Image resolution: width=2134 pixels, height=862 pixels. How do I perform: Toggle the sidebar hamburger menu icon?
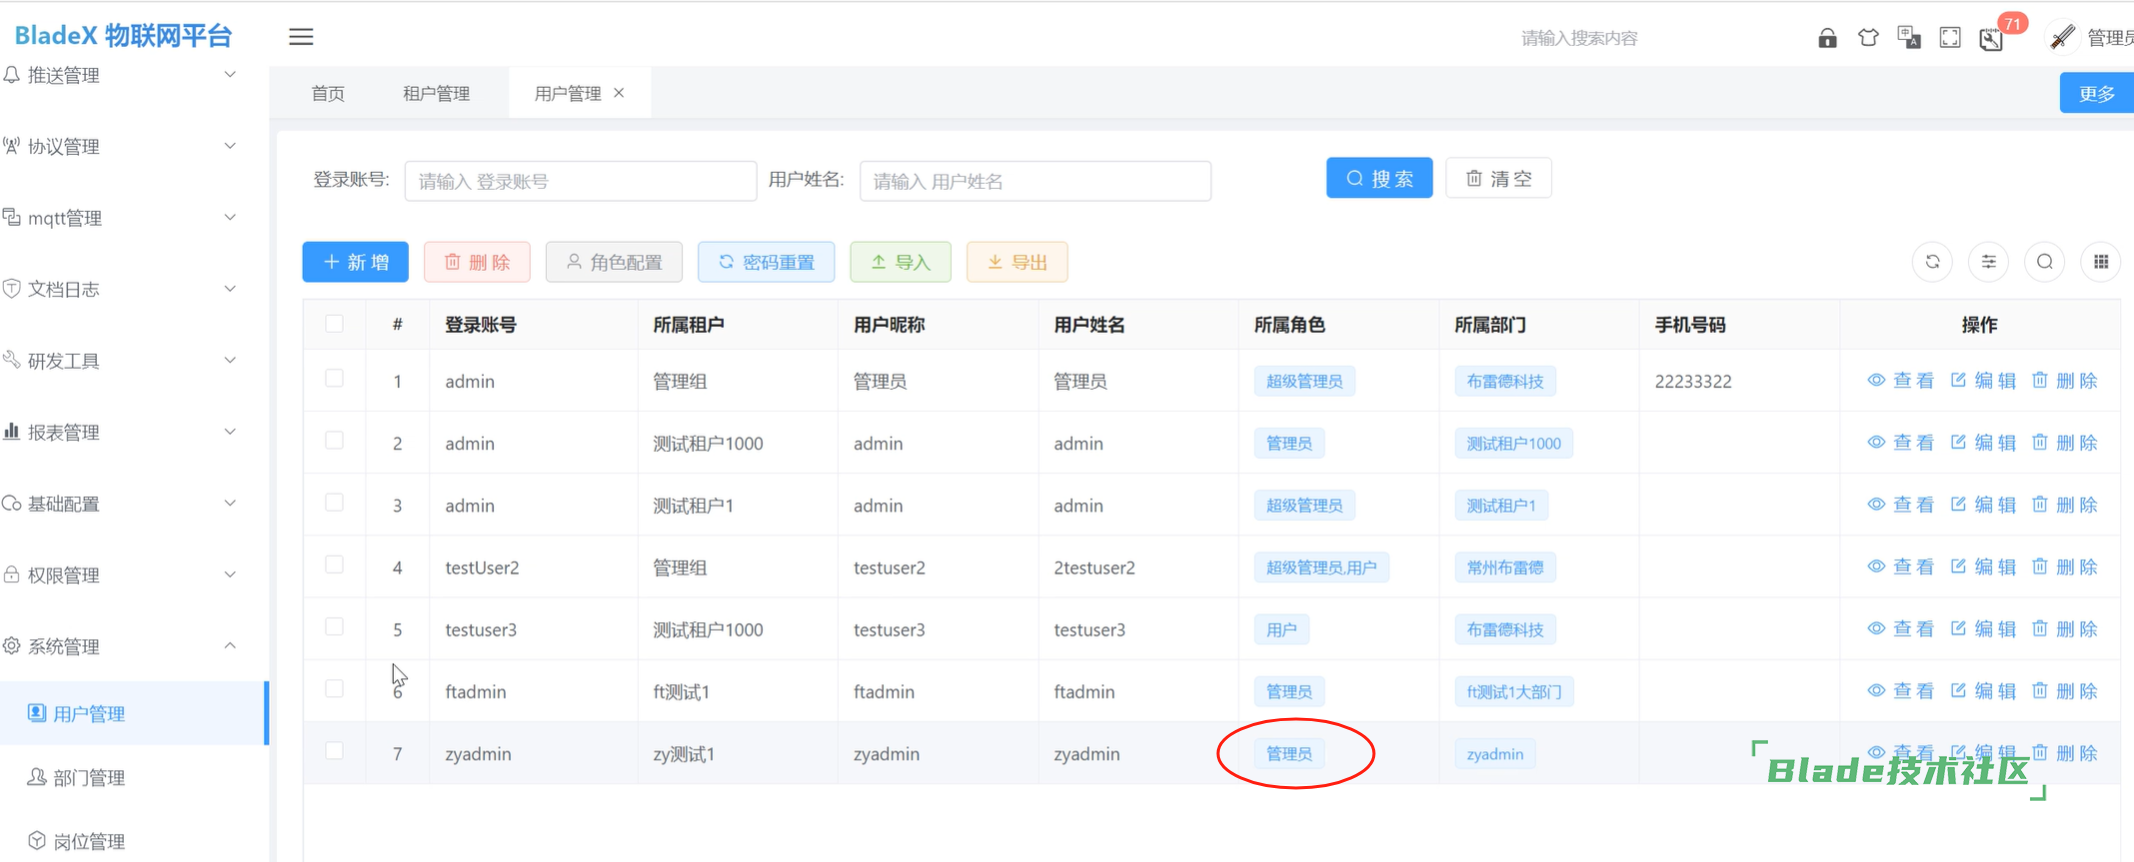(301, 37)
